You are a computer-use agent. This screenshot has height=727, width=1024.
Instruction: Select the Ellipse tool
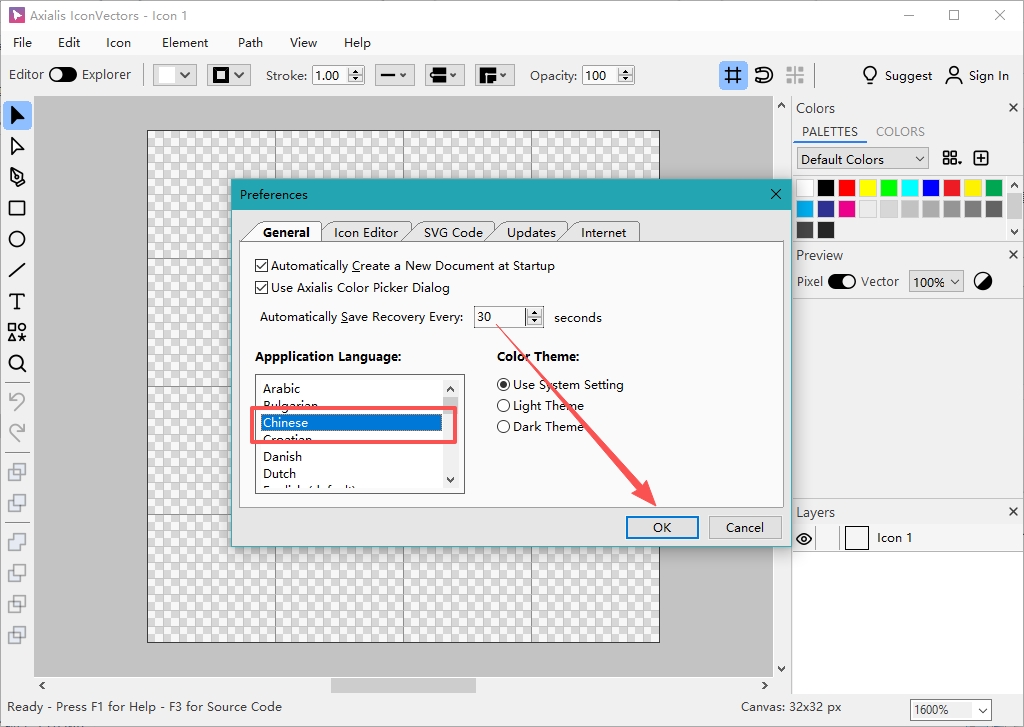click(x=17, y=239)
